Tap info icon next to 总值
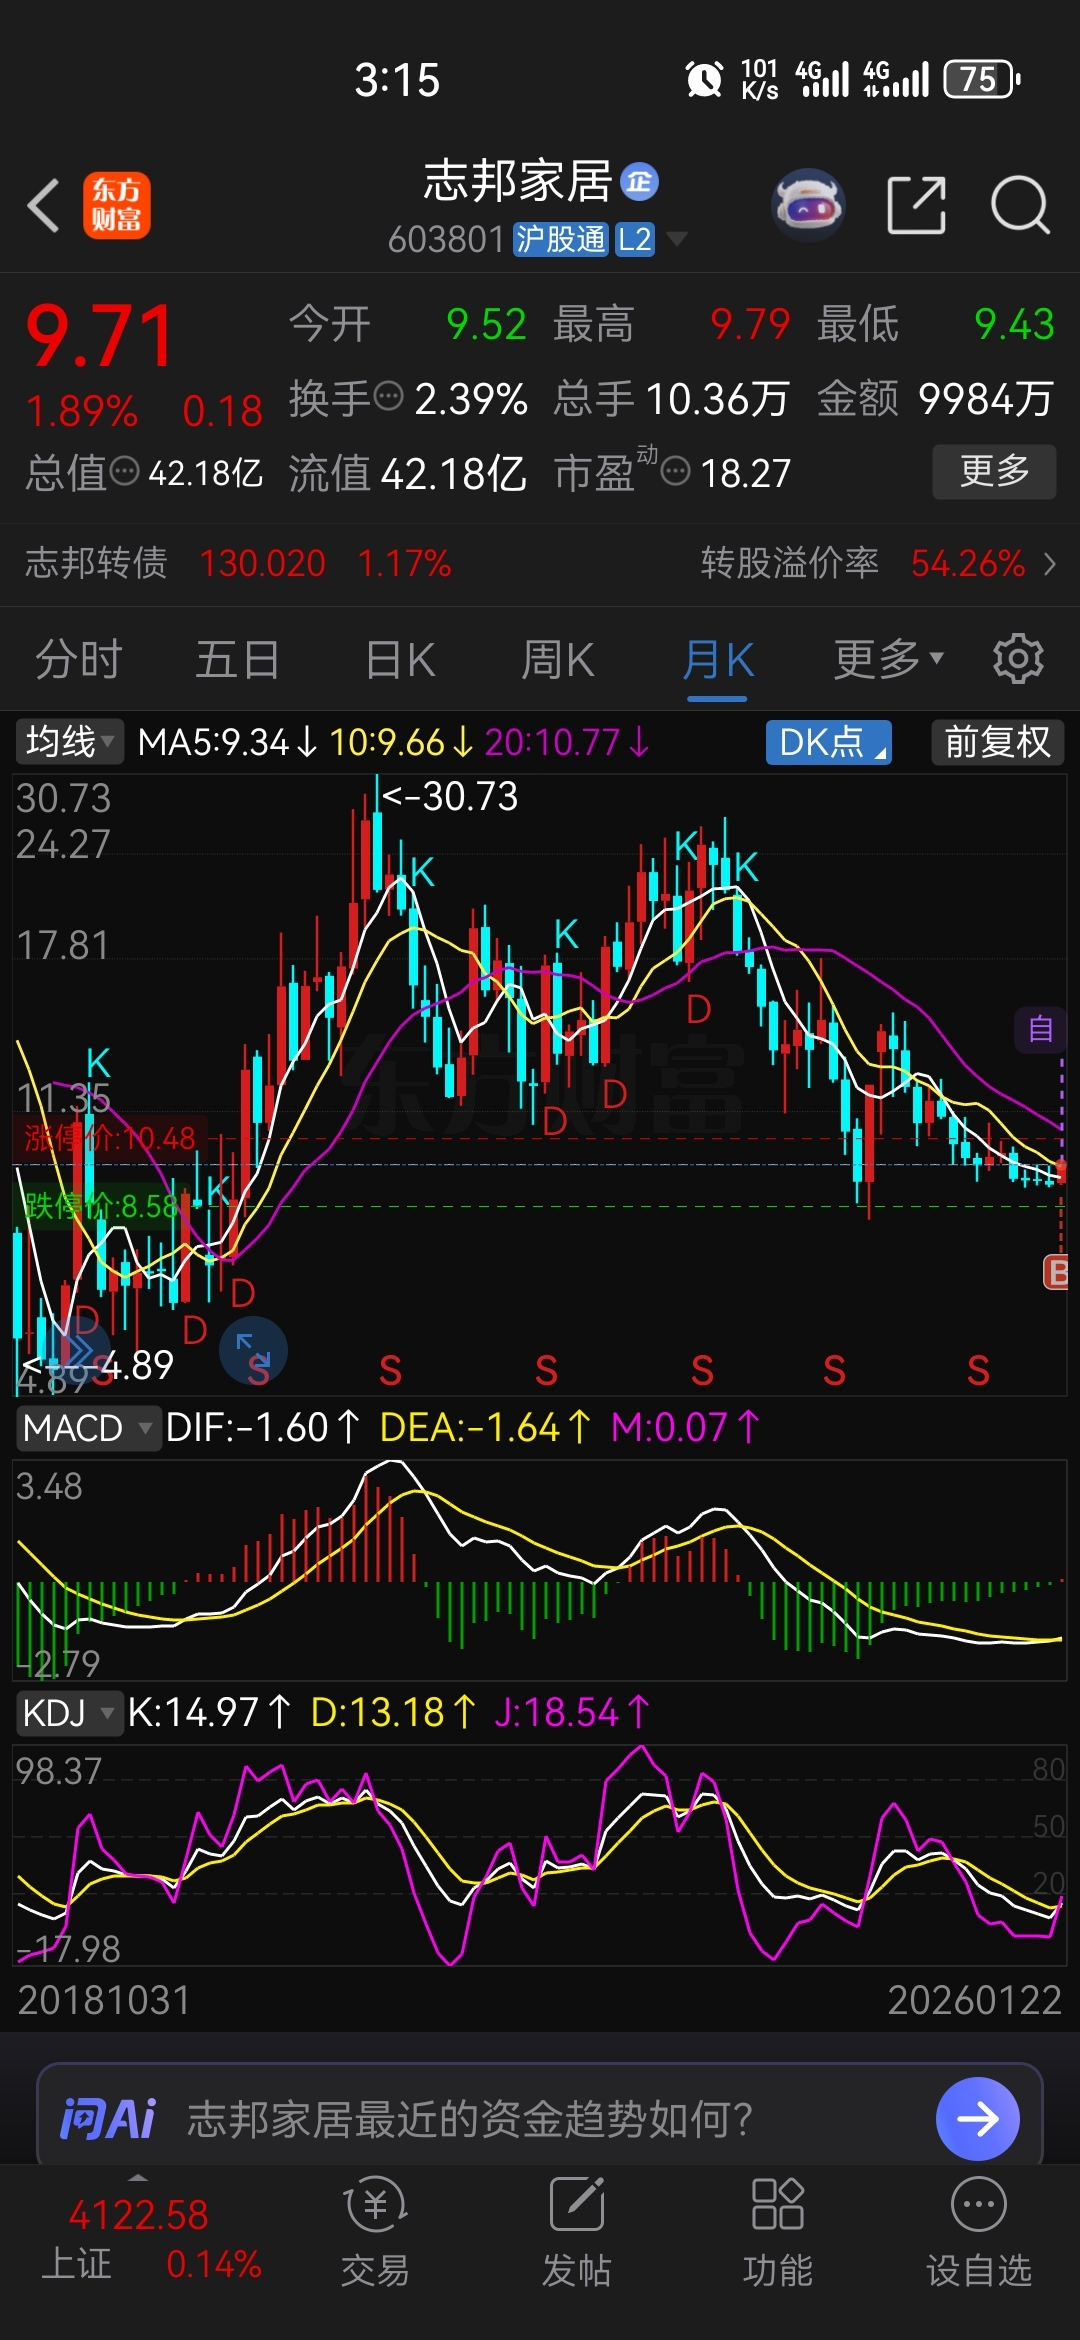Screen dimensions: 1080x2340 click(x=124, y=471)
